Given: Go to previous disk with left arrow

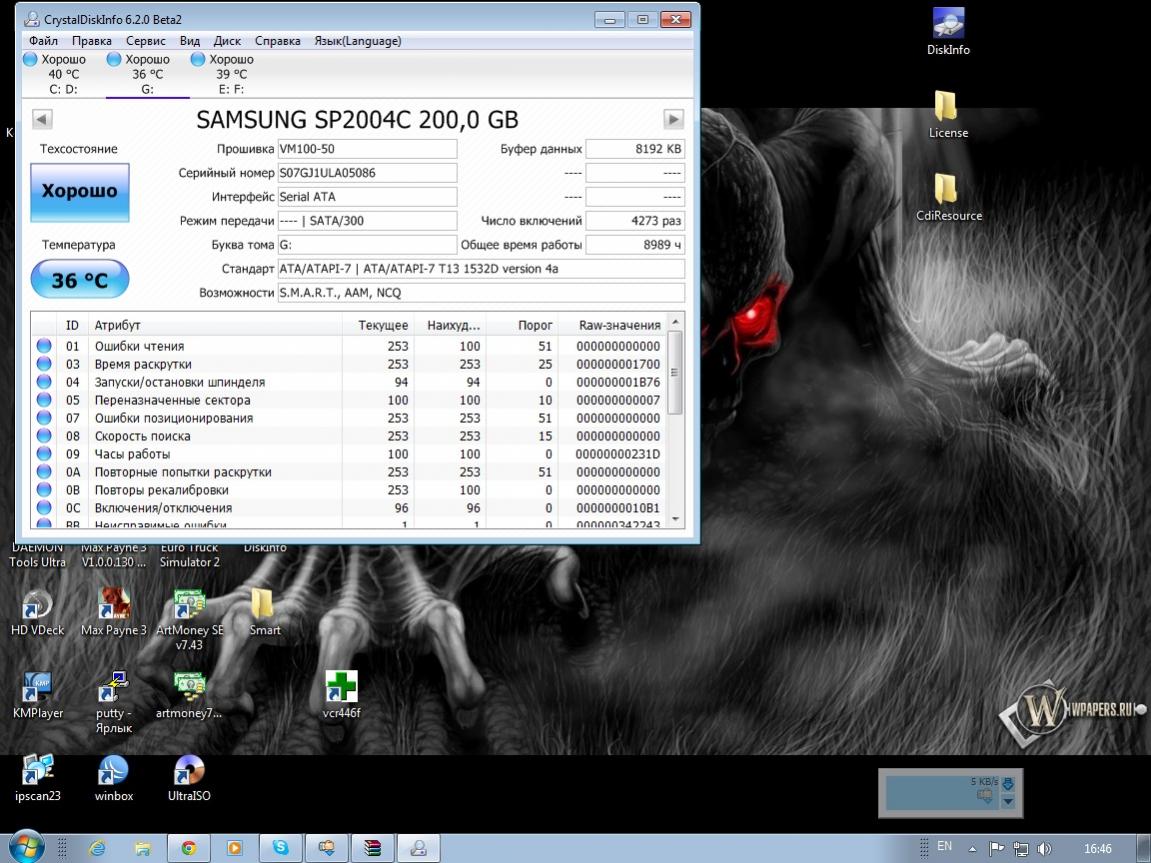Looking at the screenshot, I should (42, 119).
